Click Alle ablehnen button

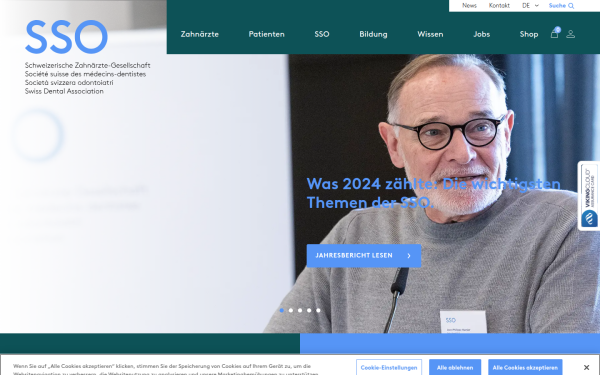455,367
